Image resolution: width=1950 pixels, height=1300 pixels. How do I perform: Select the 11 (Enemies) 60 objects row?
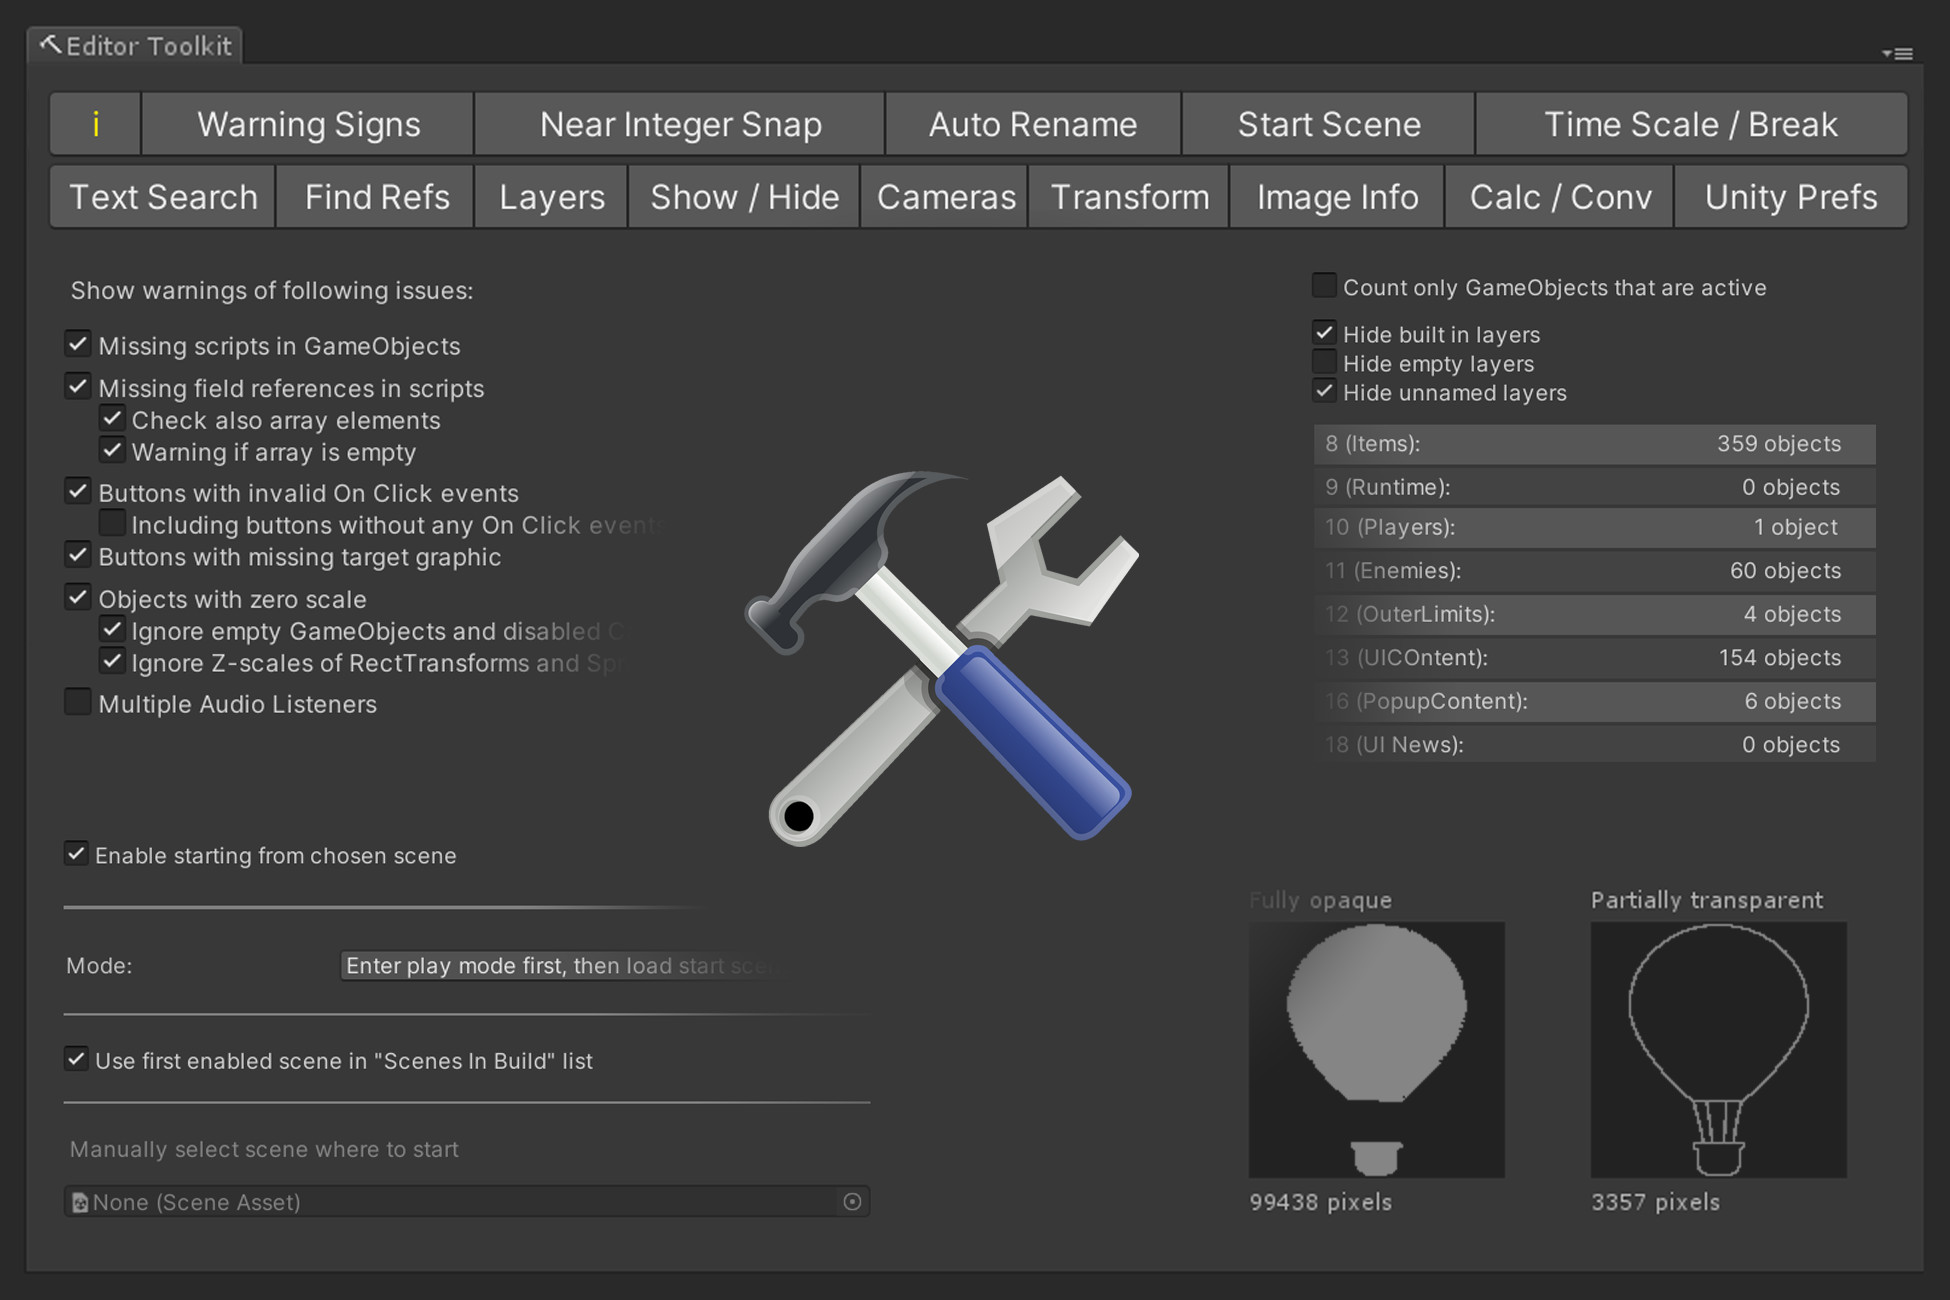[x=1594, y=570]
